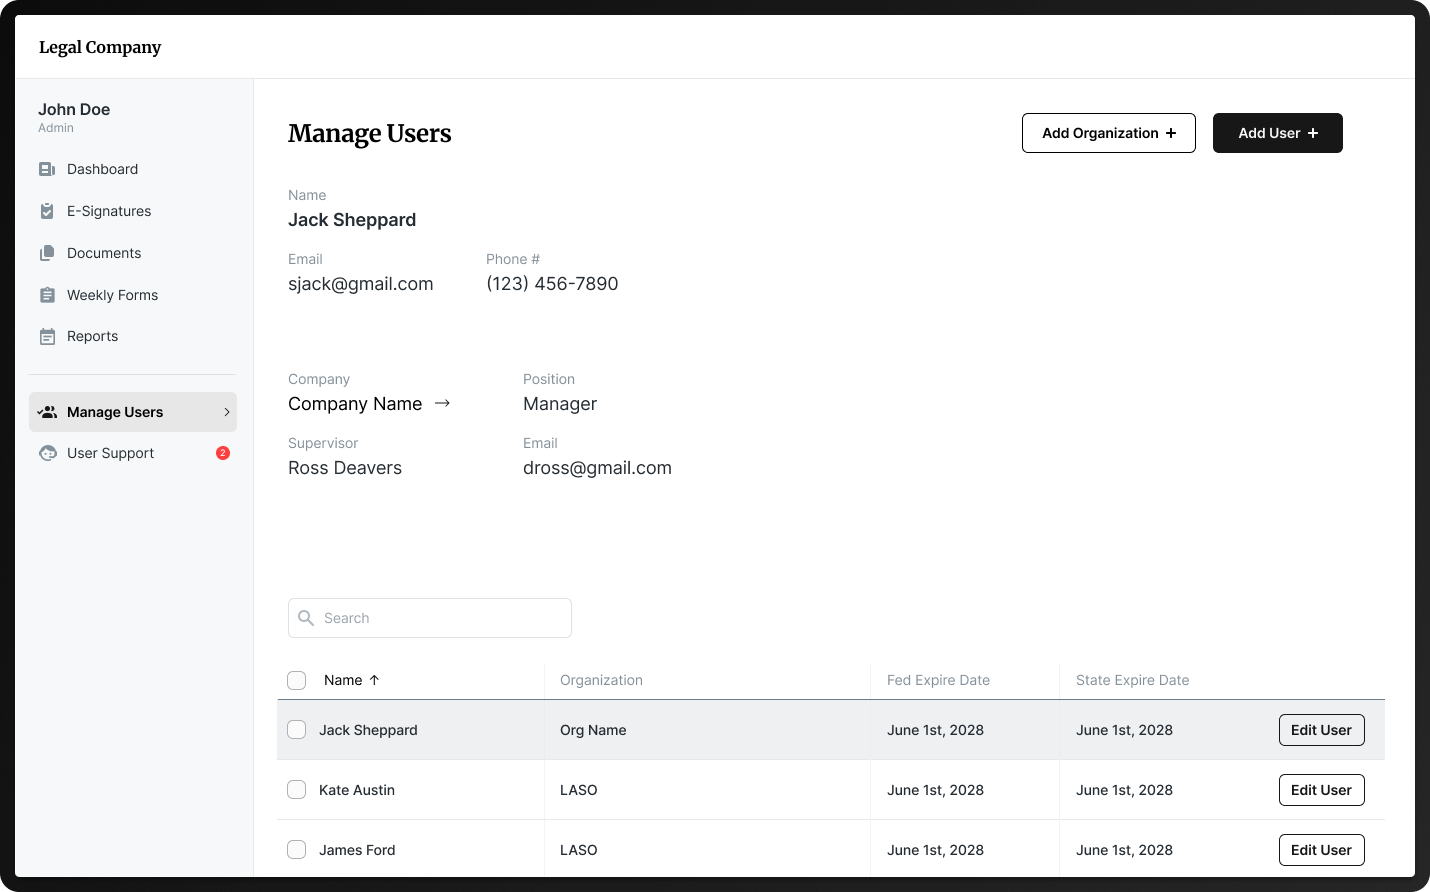Click the State Expire Date column header

[x=1133, y=680]
